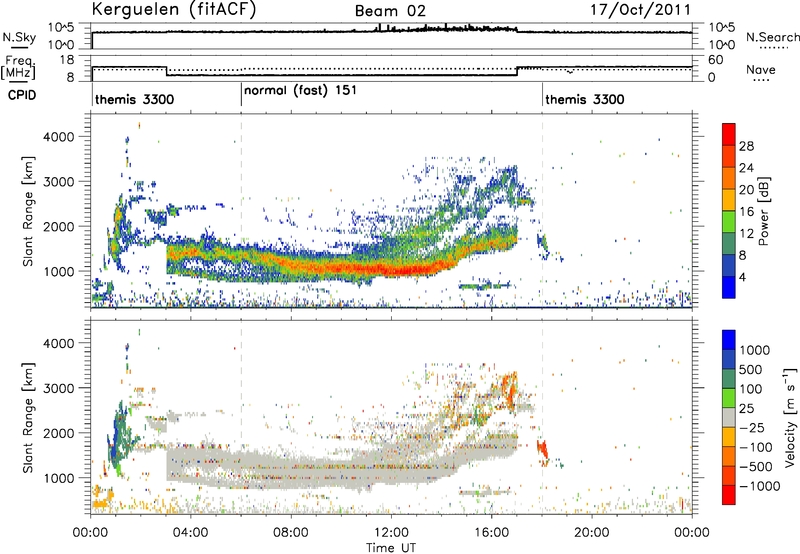
Task: Click the "28" tick on Power colorbar
Action: tap(746, 146)
